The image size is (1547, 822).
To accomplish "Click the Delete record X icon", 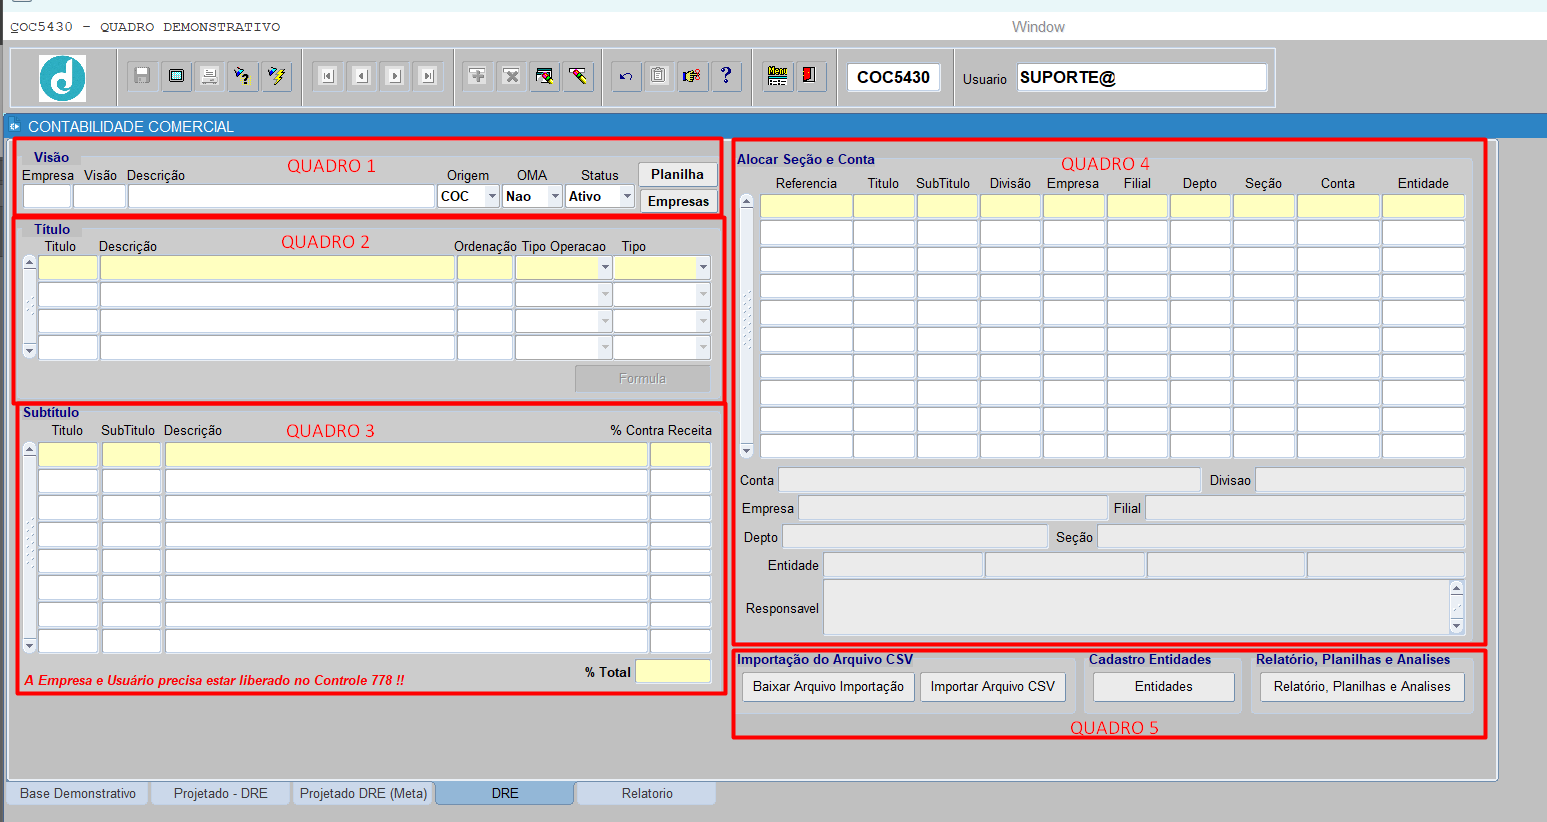I will pyautogui.click(x=511, y=76).
